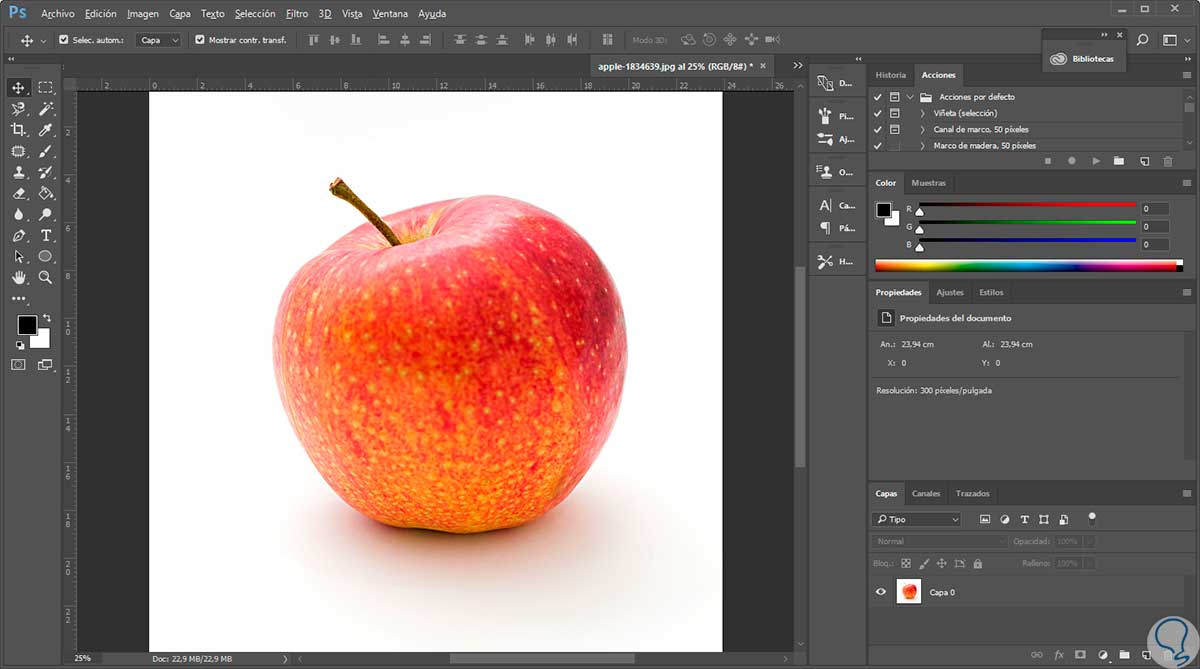Select the Clone Stamp tool
The height and width of the screenshot is (669, 1200).
click(18, 172)
